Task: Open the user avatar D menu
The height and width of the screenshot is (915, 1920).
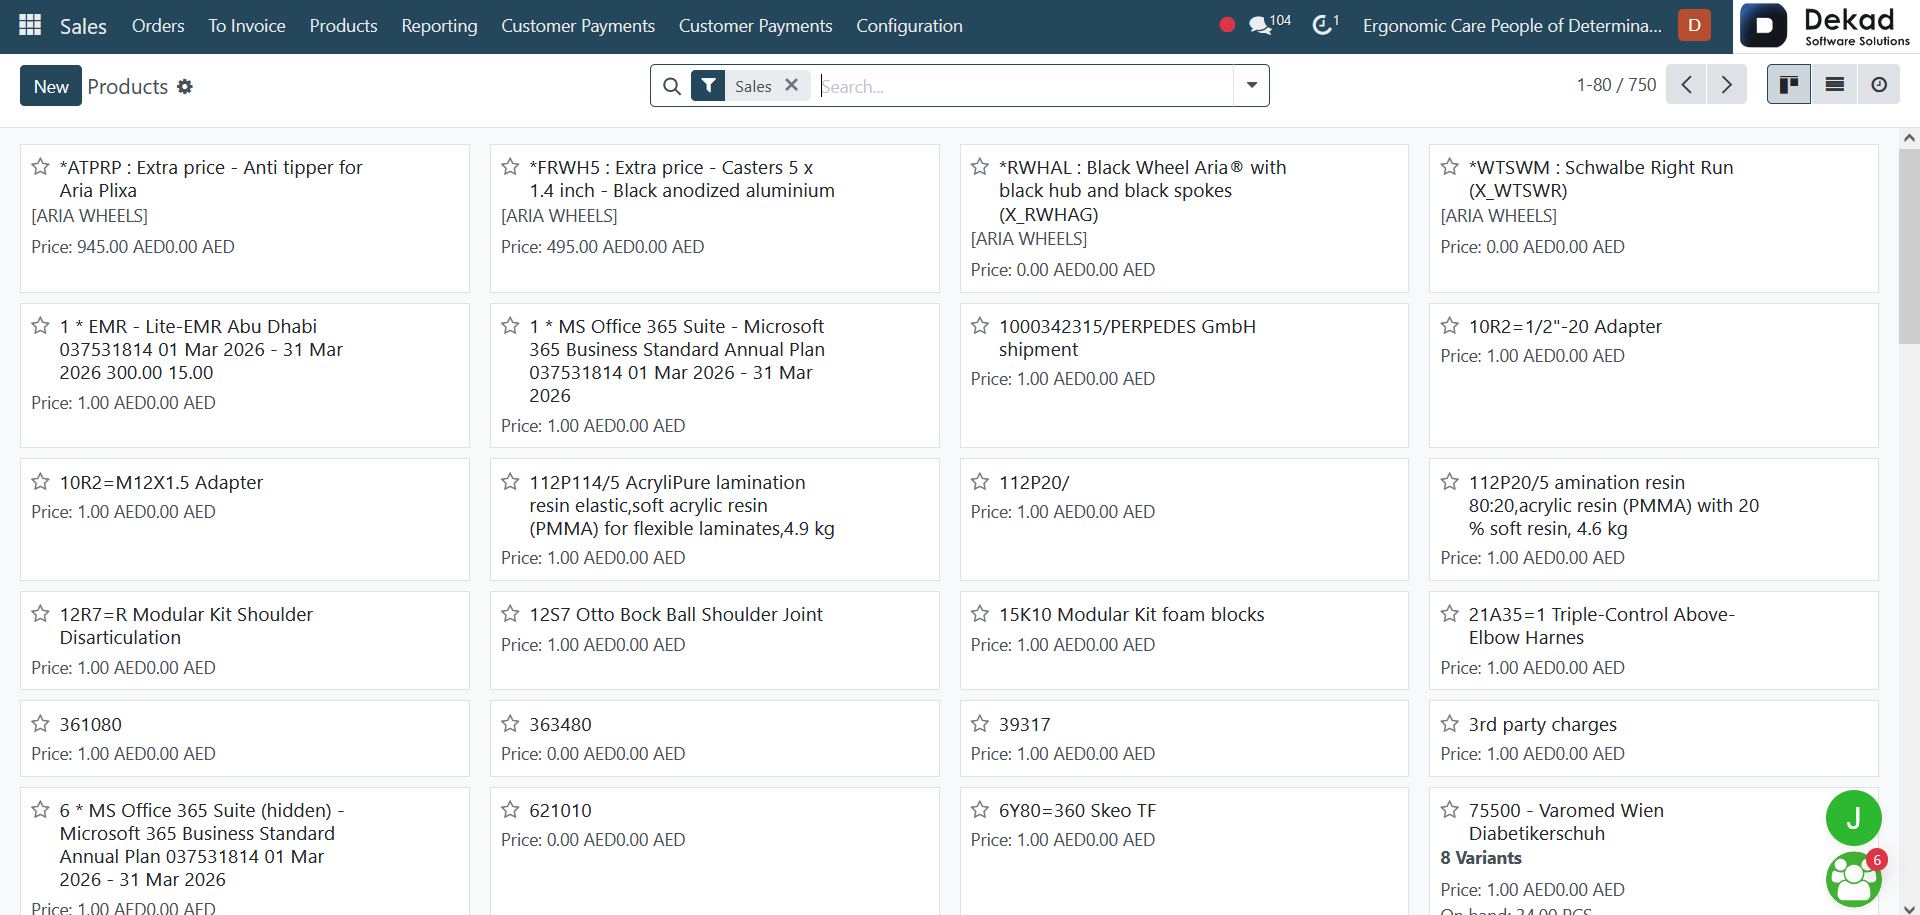Action: (1694, 26)
